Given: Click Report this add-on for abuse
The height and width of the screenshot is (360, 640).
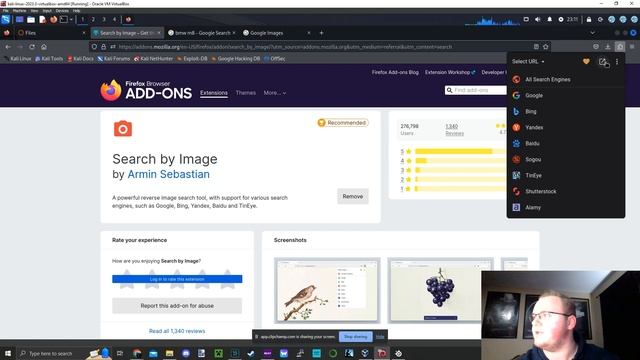Looking at the screenshot, I should [x=177, y=306].
